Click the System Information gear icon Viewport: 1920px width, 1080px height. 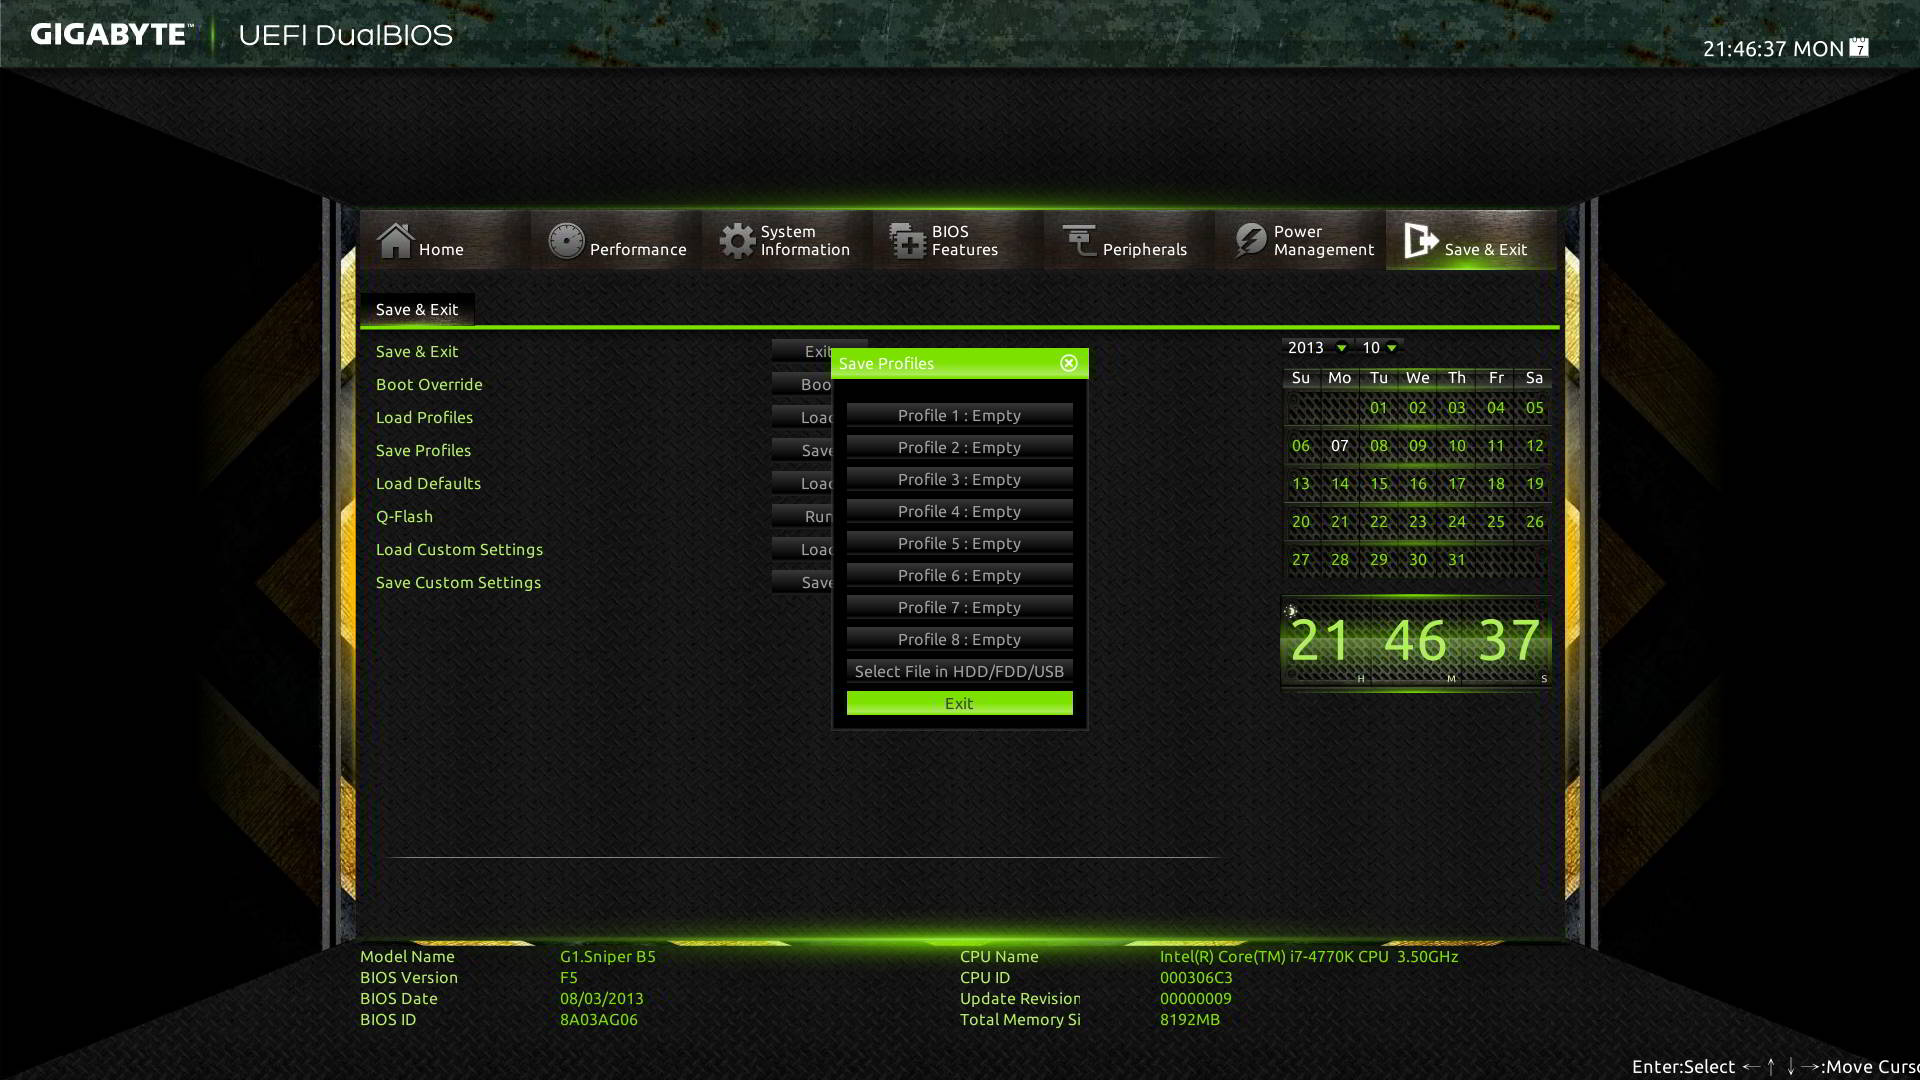coord(737,241)
